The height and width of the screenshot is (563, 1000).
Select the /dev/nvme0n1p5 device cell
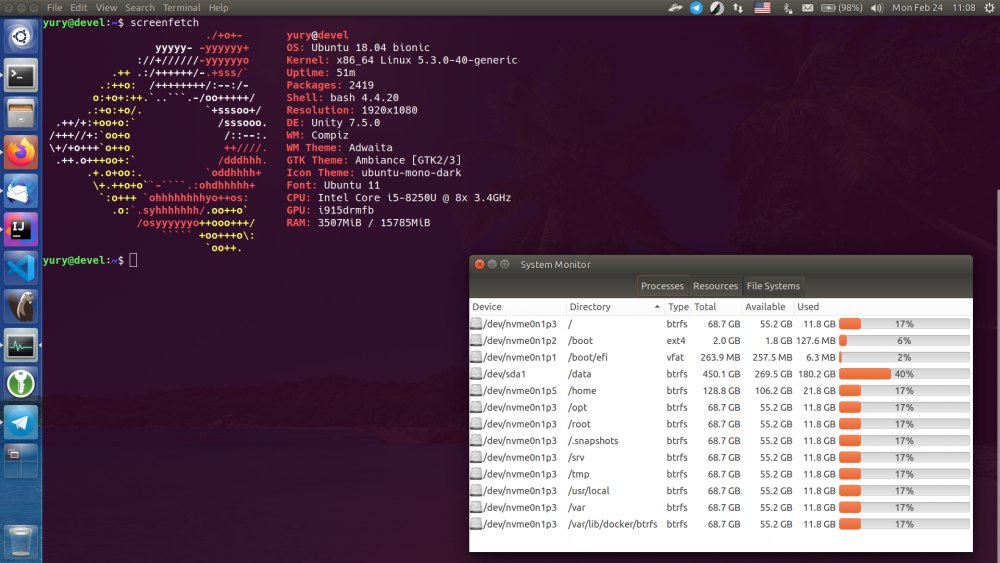[520, 391]
